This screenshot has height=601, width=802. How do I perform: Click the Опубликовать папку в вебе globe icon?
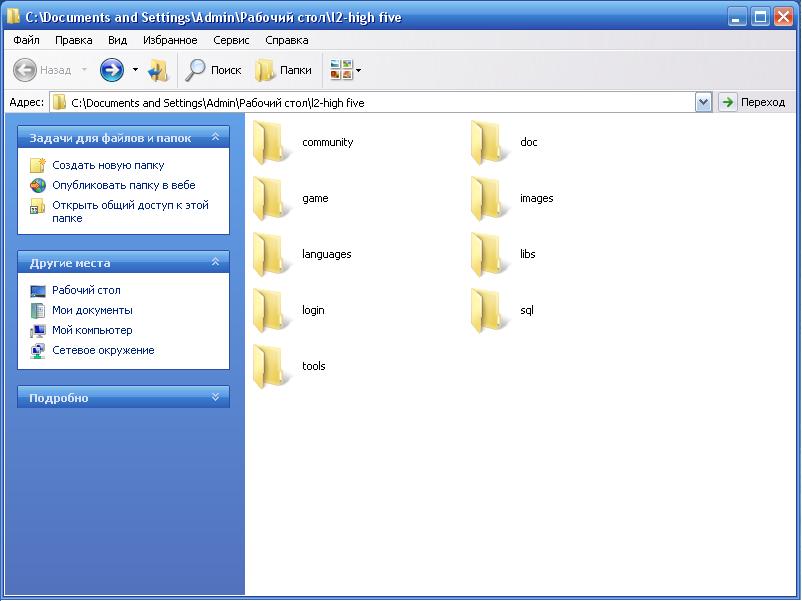38,185
